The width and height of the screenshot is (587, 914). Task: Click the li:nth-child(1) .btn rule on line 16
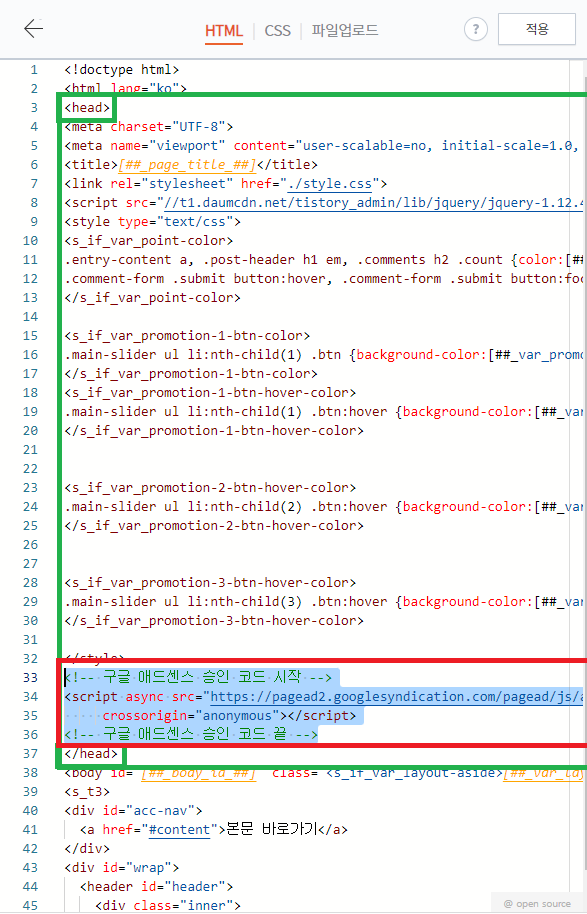(x=324, y=355)
